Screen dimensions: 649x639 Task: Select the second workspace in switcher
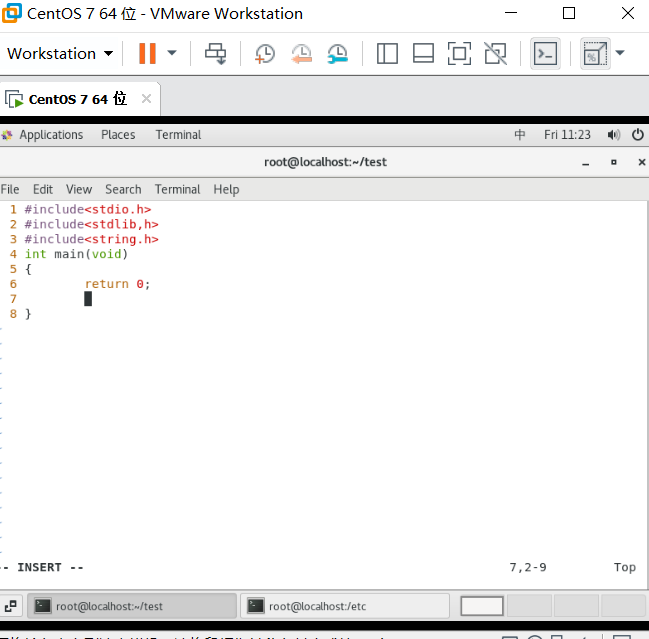(529, 606)
